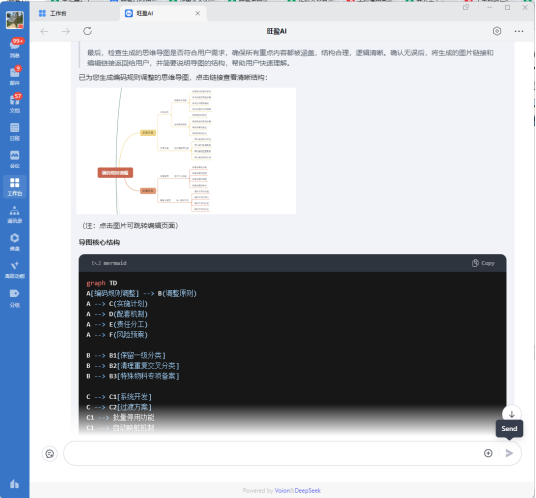The height and width of the screenshot is (498, 536).
Task: Open the messages icon with 99+ badge
Action: pyautogui.click(x=15, y=48)
